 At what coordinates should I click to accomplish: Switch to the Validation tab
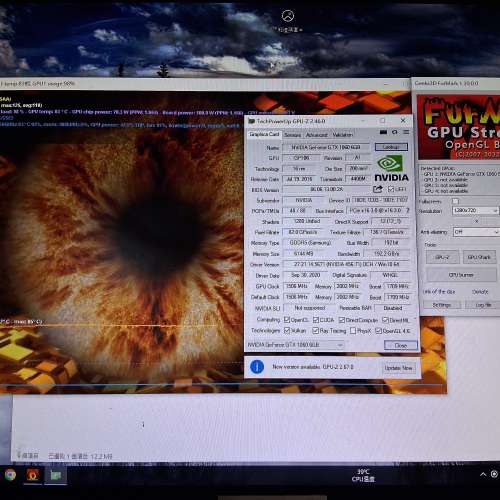342,135
